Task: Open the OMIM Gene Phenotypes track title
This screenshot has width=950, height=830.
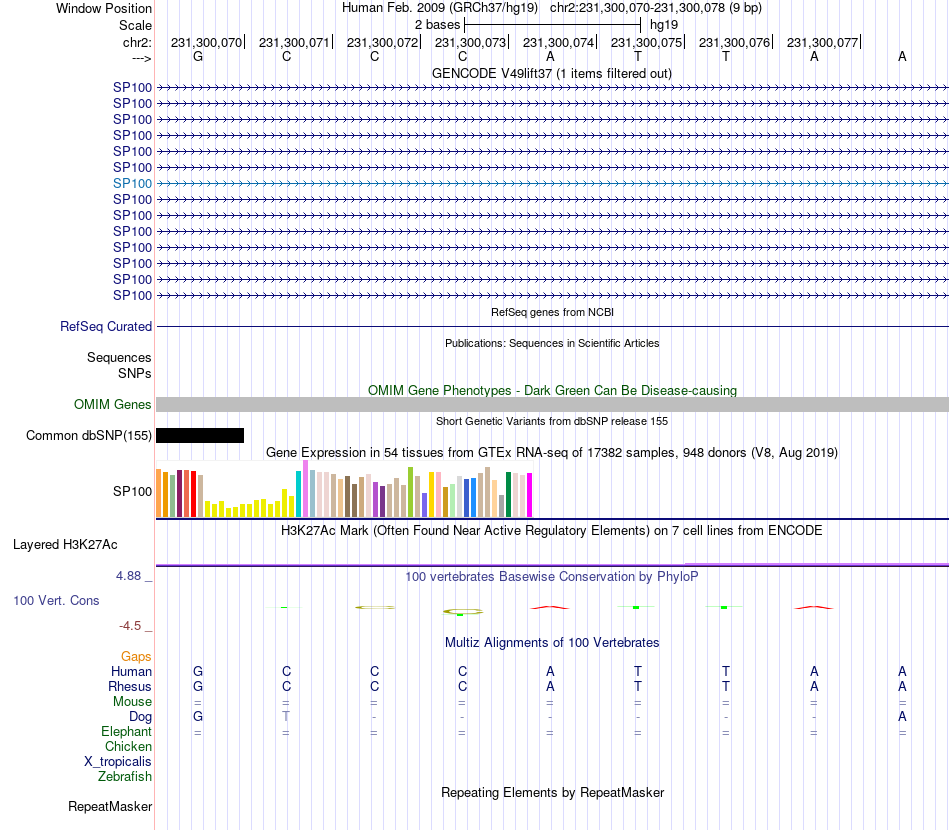Action: click(552, 390)
